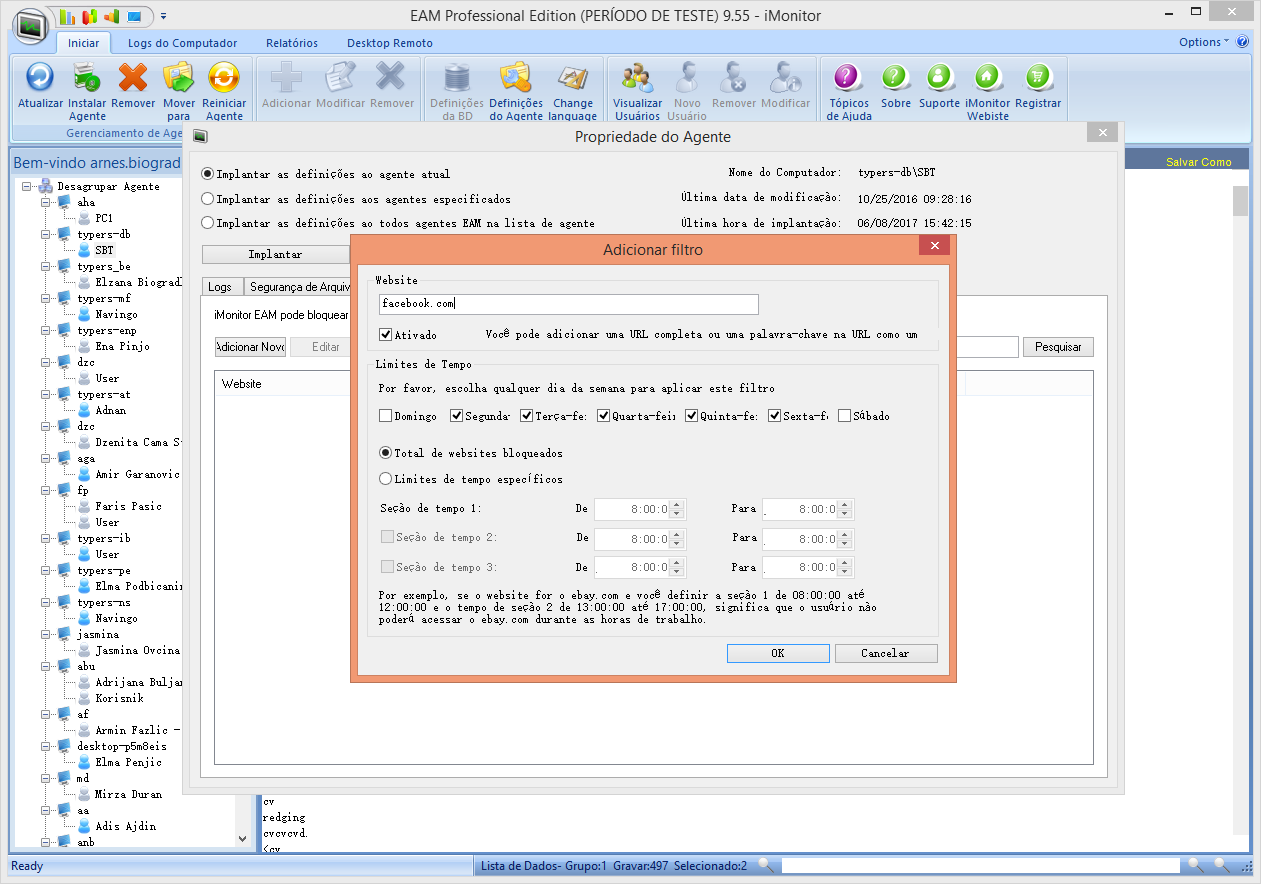
Task: Open the Desktop Remoto tab
Action: pos(390,43)
